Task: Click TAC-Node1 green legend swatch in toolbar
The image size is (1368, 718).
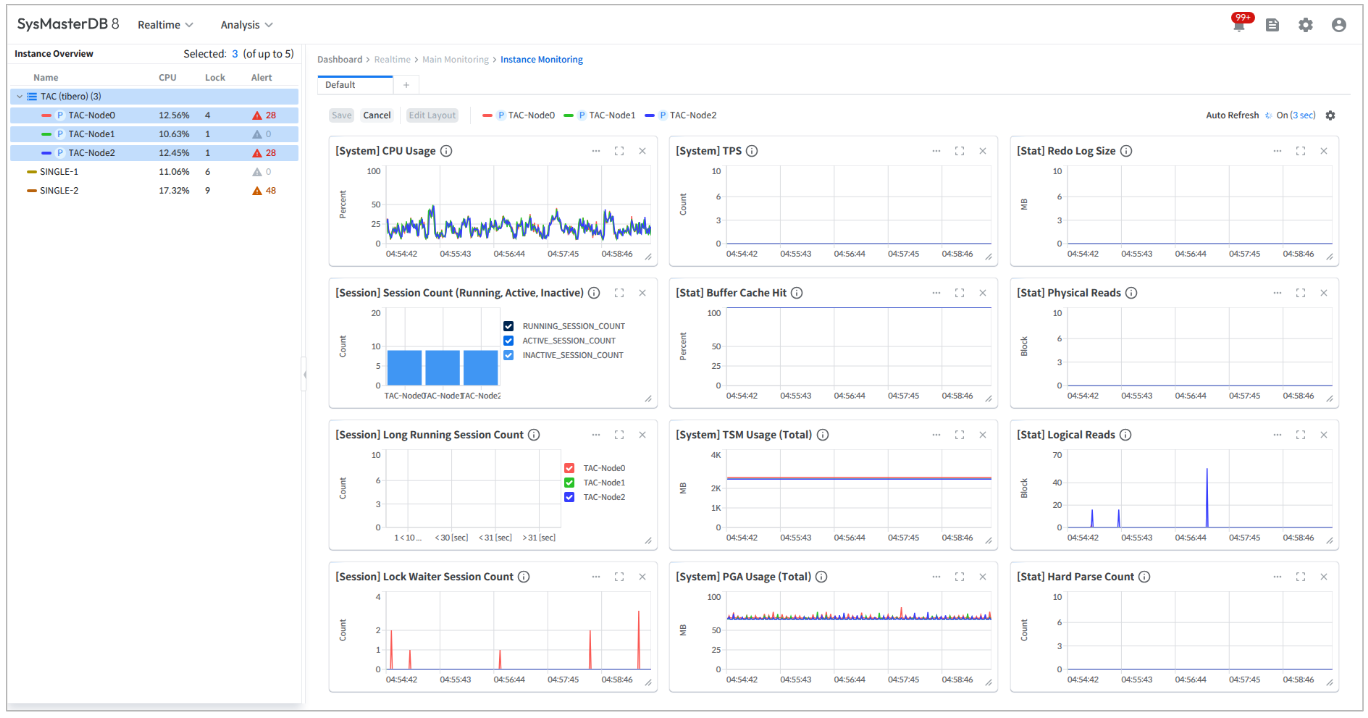Action: (568, 115)
